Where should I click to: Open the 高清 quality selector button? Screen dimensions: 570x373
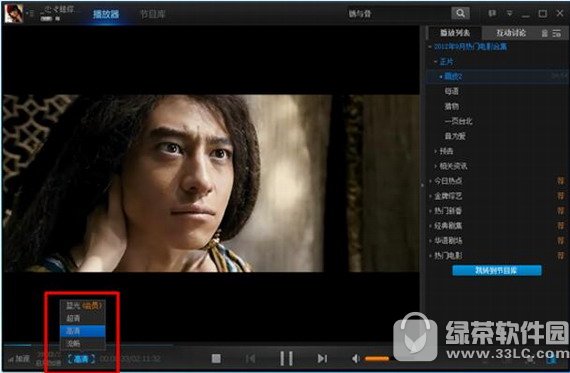pyautogui.click(x=81, y=359)
